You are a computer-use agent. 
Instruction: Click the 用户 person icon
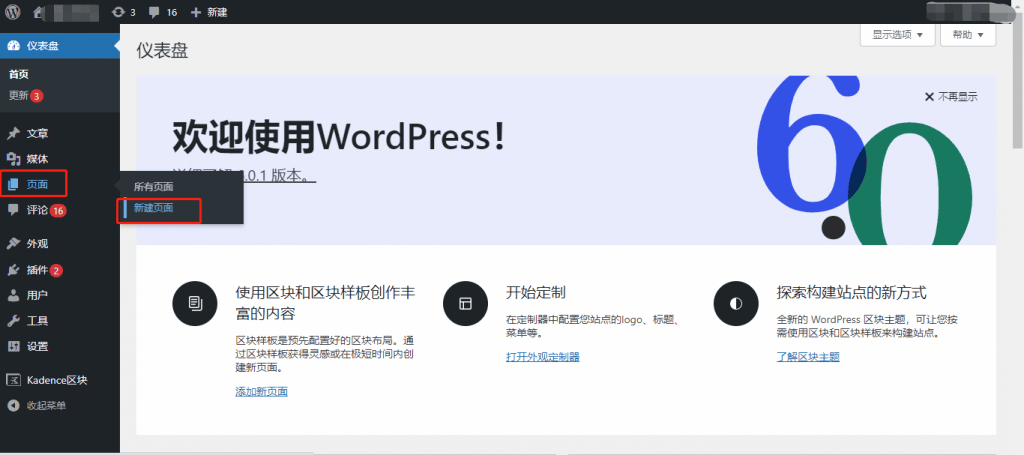[13, 295]
